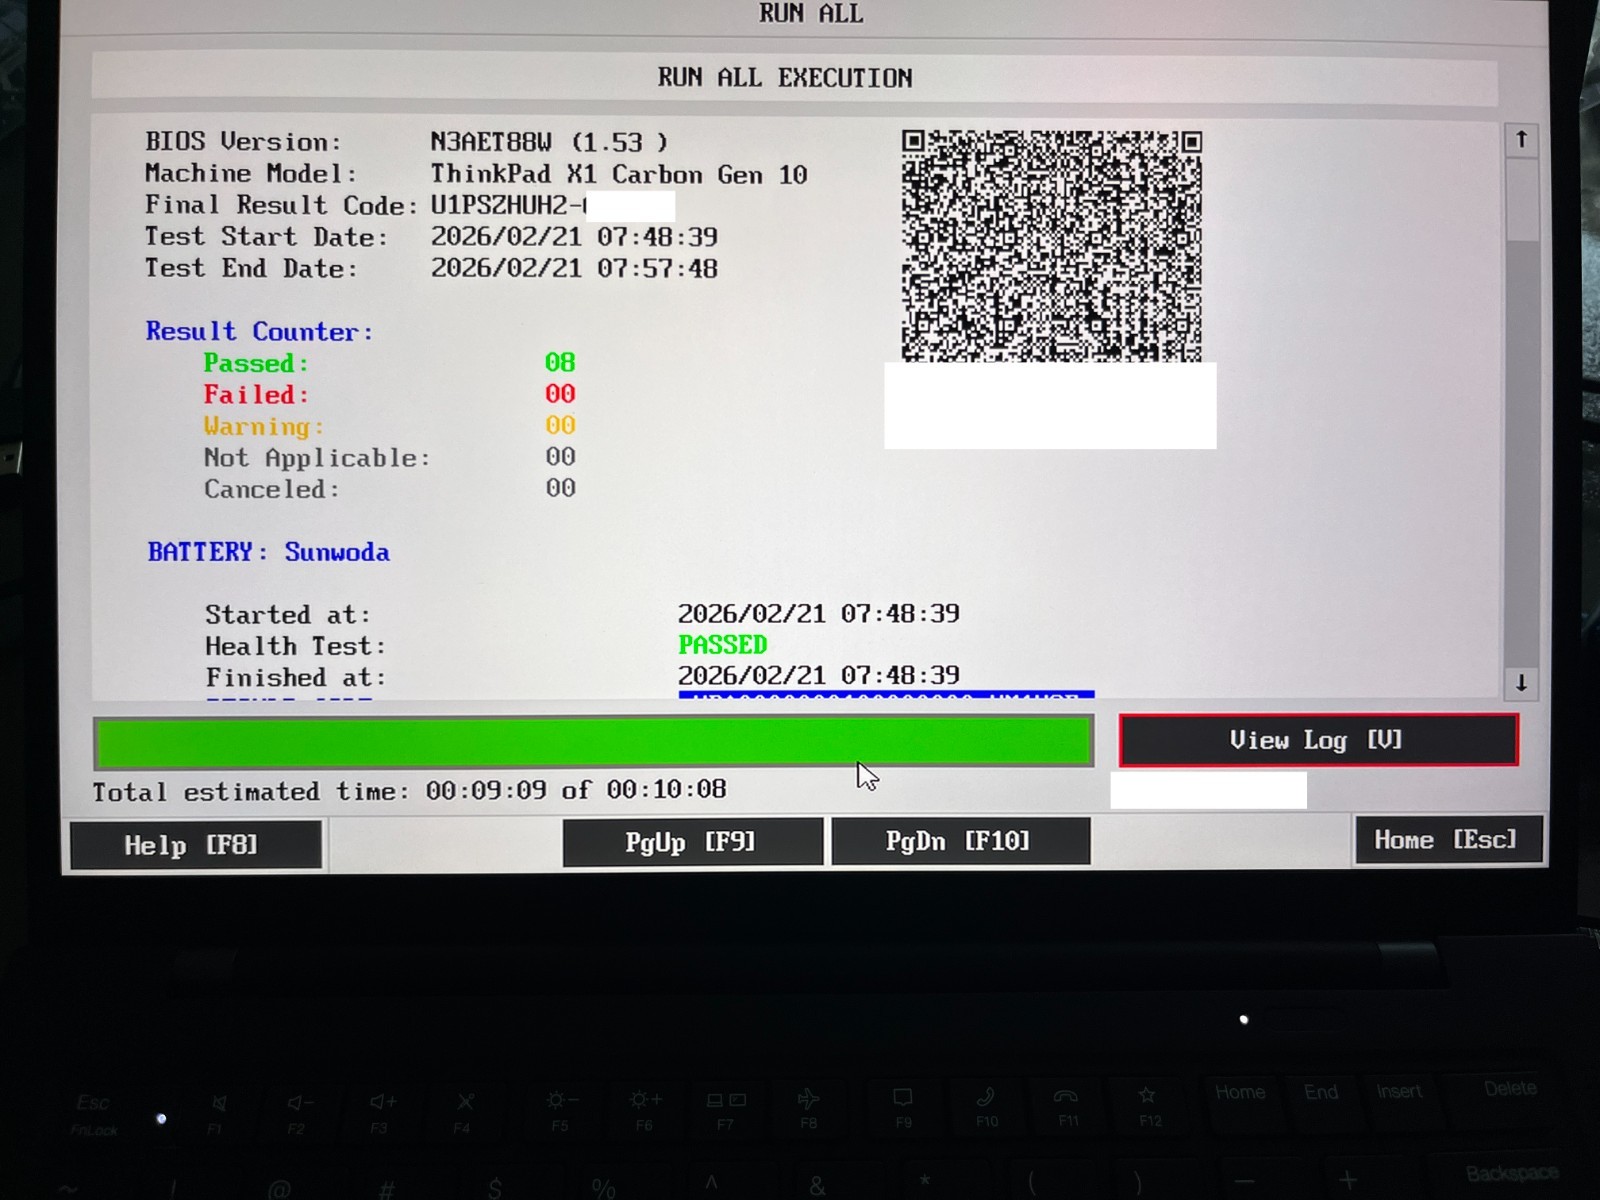Click the highlighted blue row at bottom
1600x1200 pixels.
[886, 694]
